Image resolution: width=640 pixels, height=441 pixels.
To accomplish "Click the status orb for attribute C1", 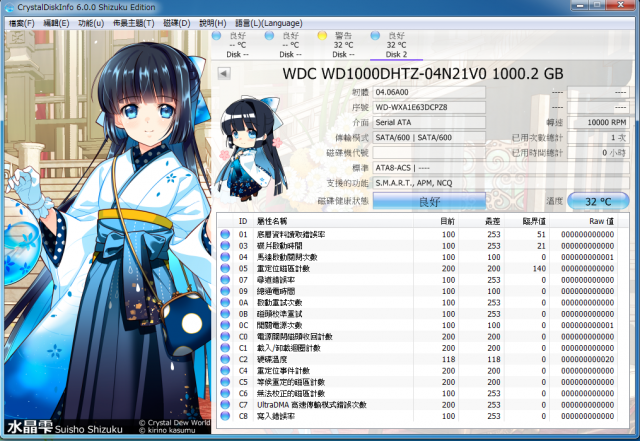I will [225, 348].
